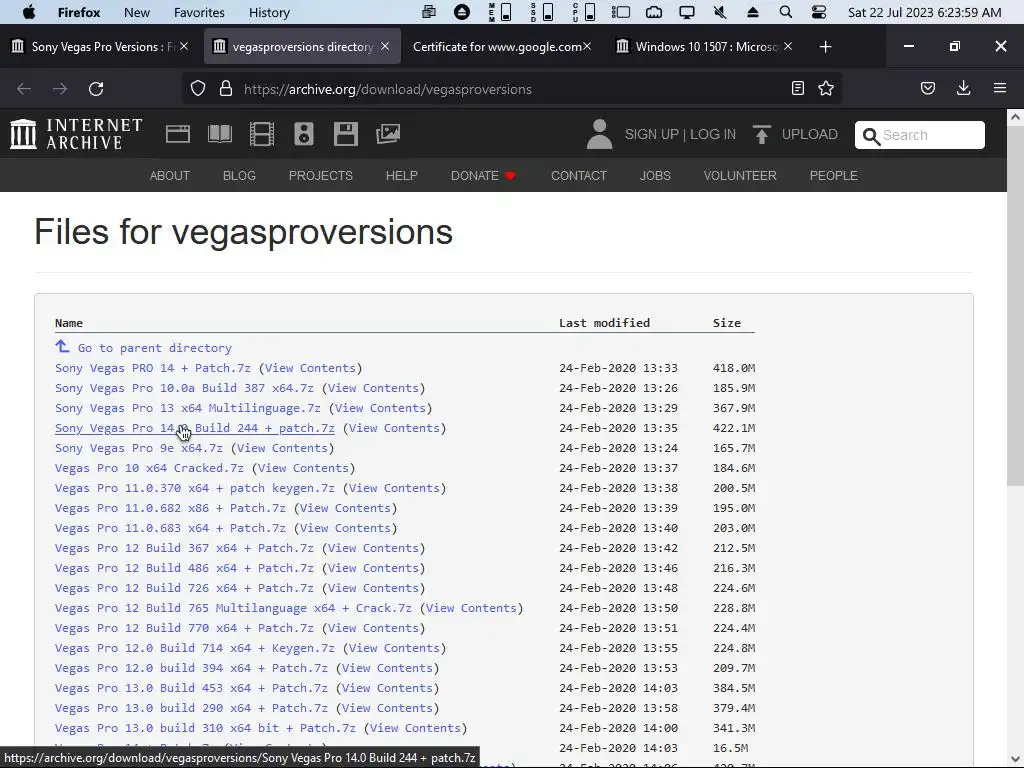
Task: Click the eject icon in the menu bar
Action: pos(752,12)
